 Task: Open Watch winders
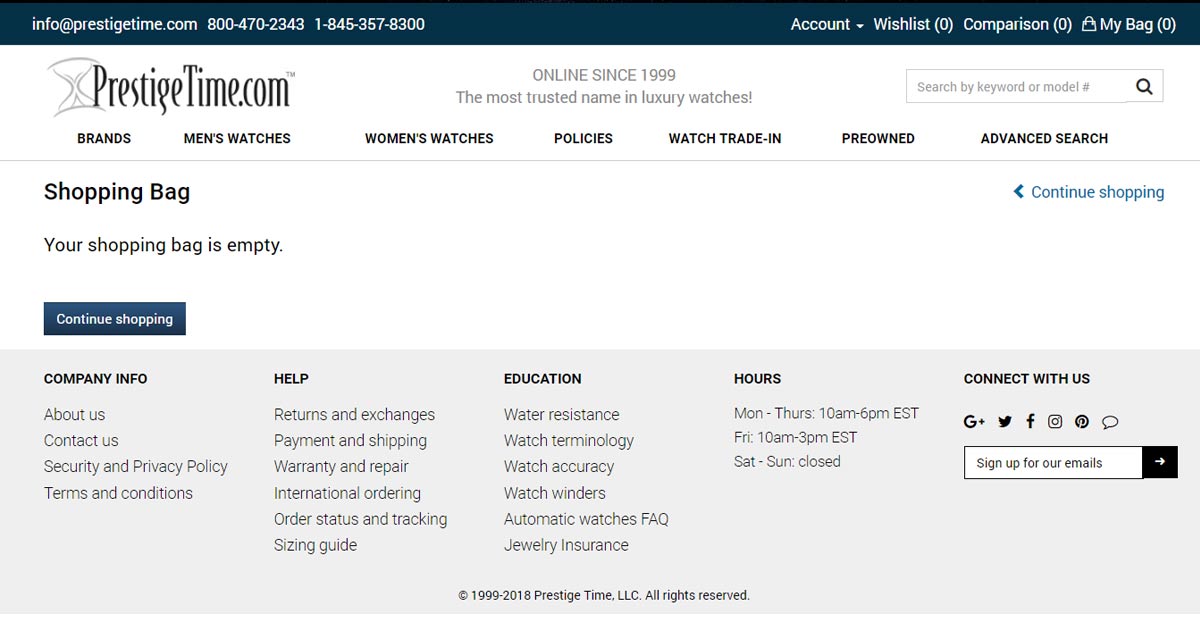click(x=554, y=493)
